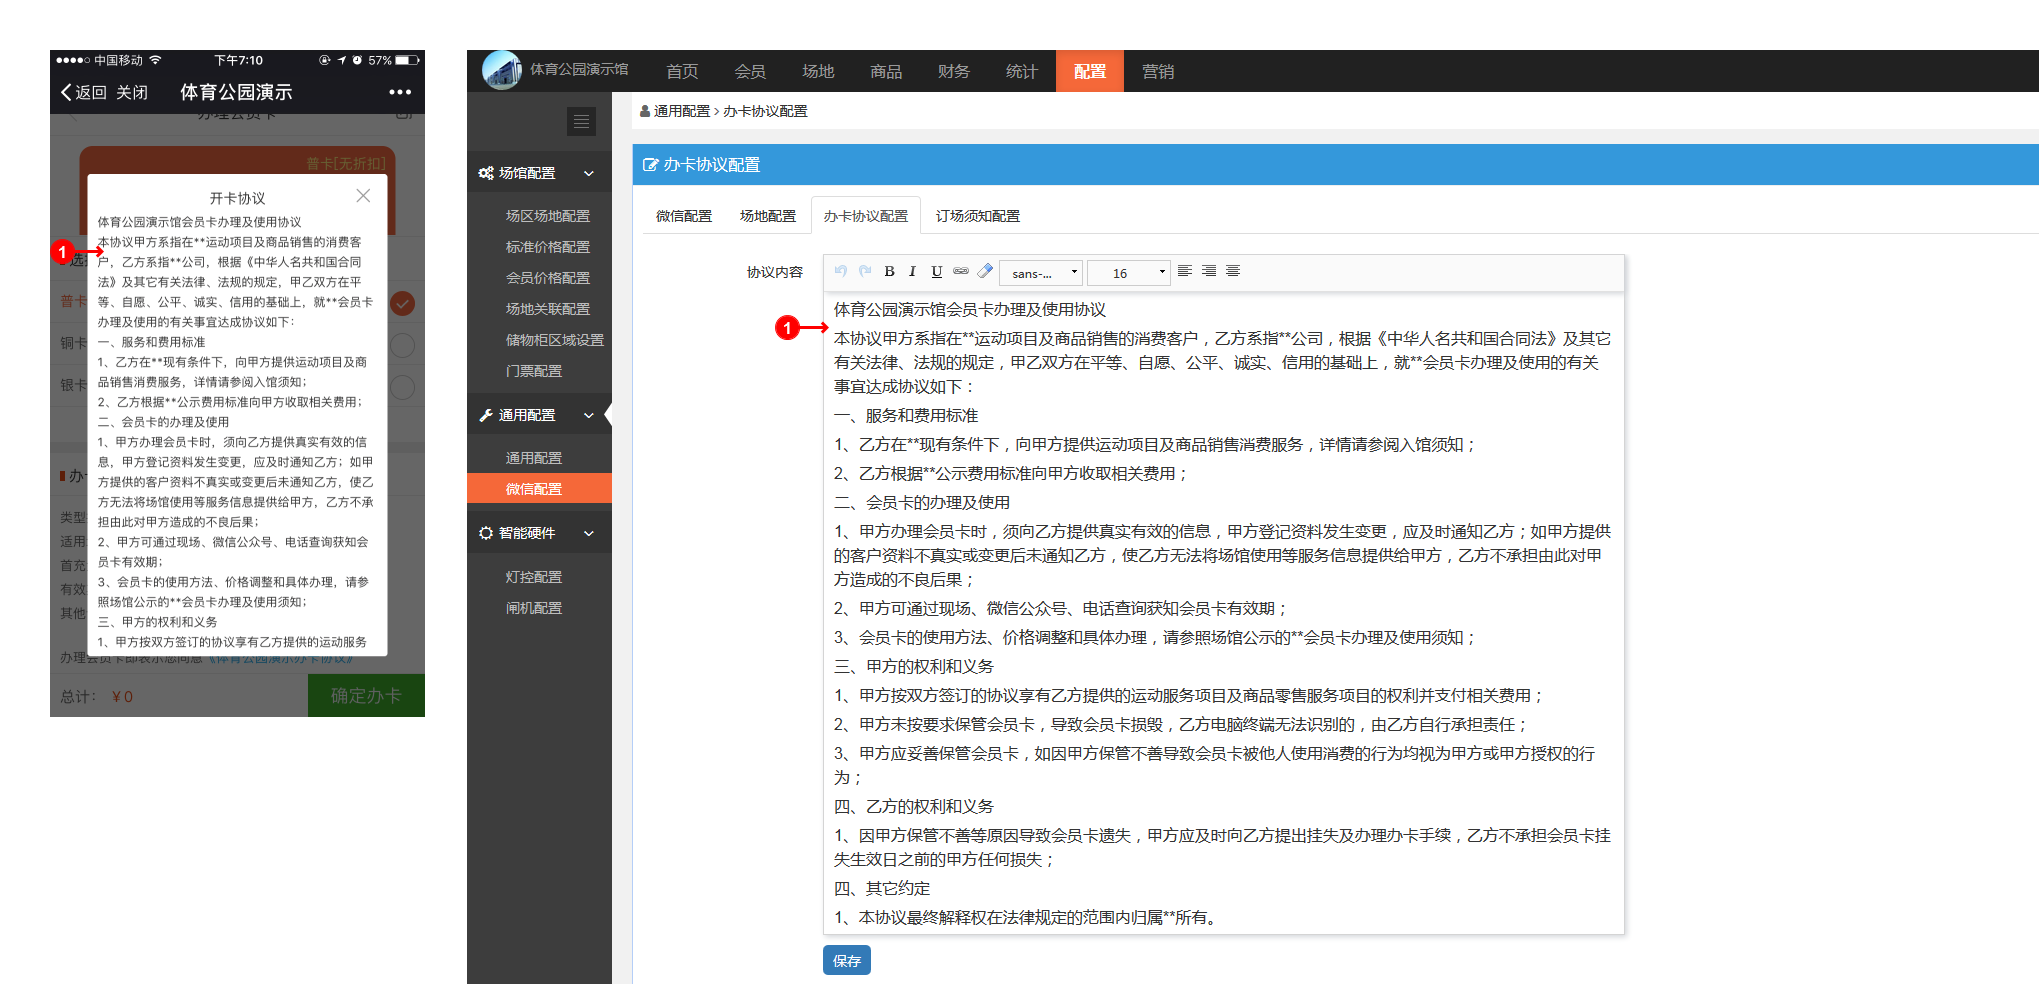Open 会员价格配置 in the sidebar
This screenshot has height=984, width=2039.
548,278
